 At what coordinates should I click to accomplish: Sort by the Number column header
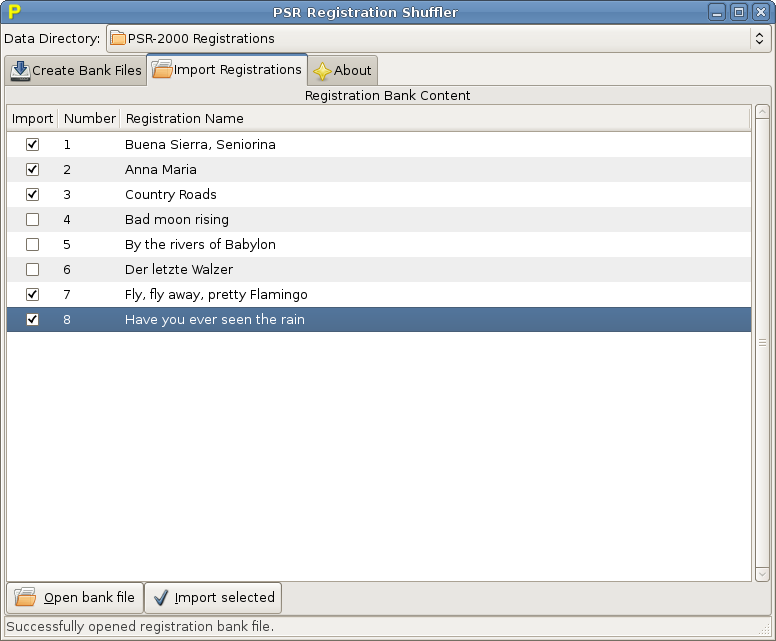click(x=89, y=118)
